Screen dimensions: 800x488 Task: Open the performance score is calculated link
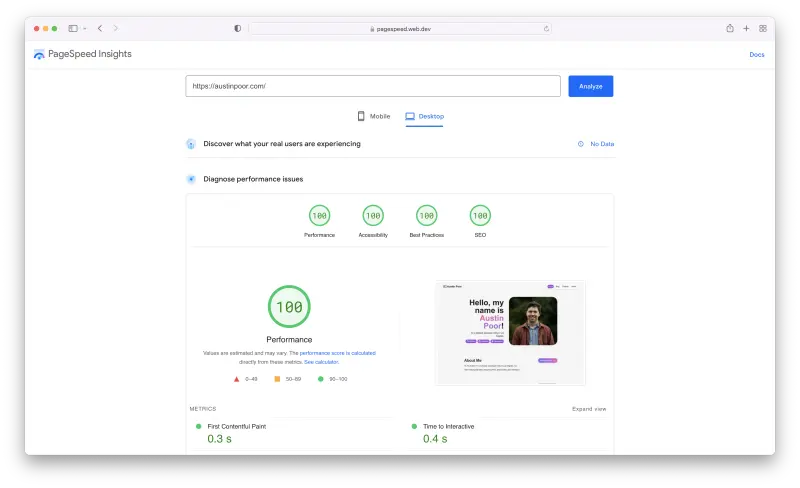[x=338, y=353]
